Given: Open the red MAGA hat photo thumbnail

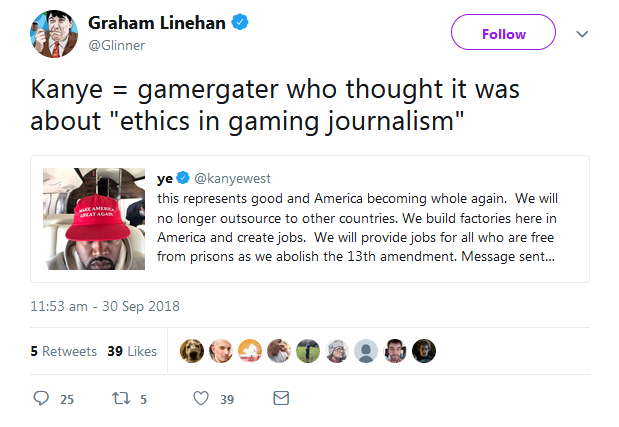Looking at the screenshot, I should (x=94, y=219).
